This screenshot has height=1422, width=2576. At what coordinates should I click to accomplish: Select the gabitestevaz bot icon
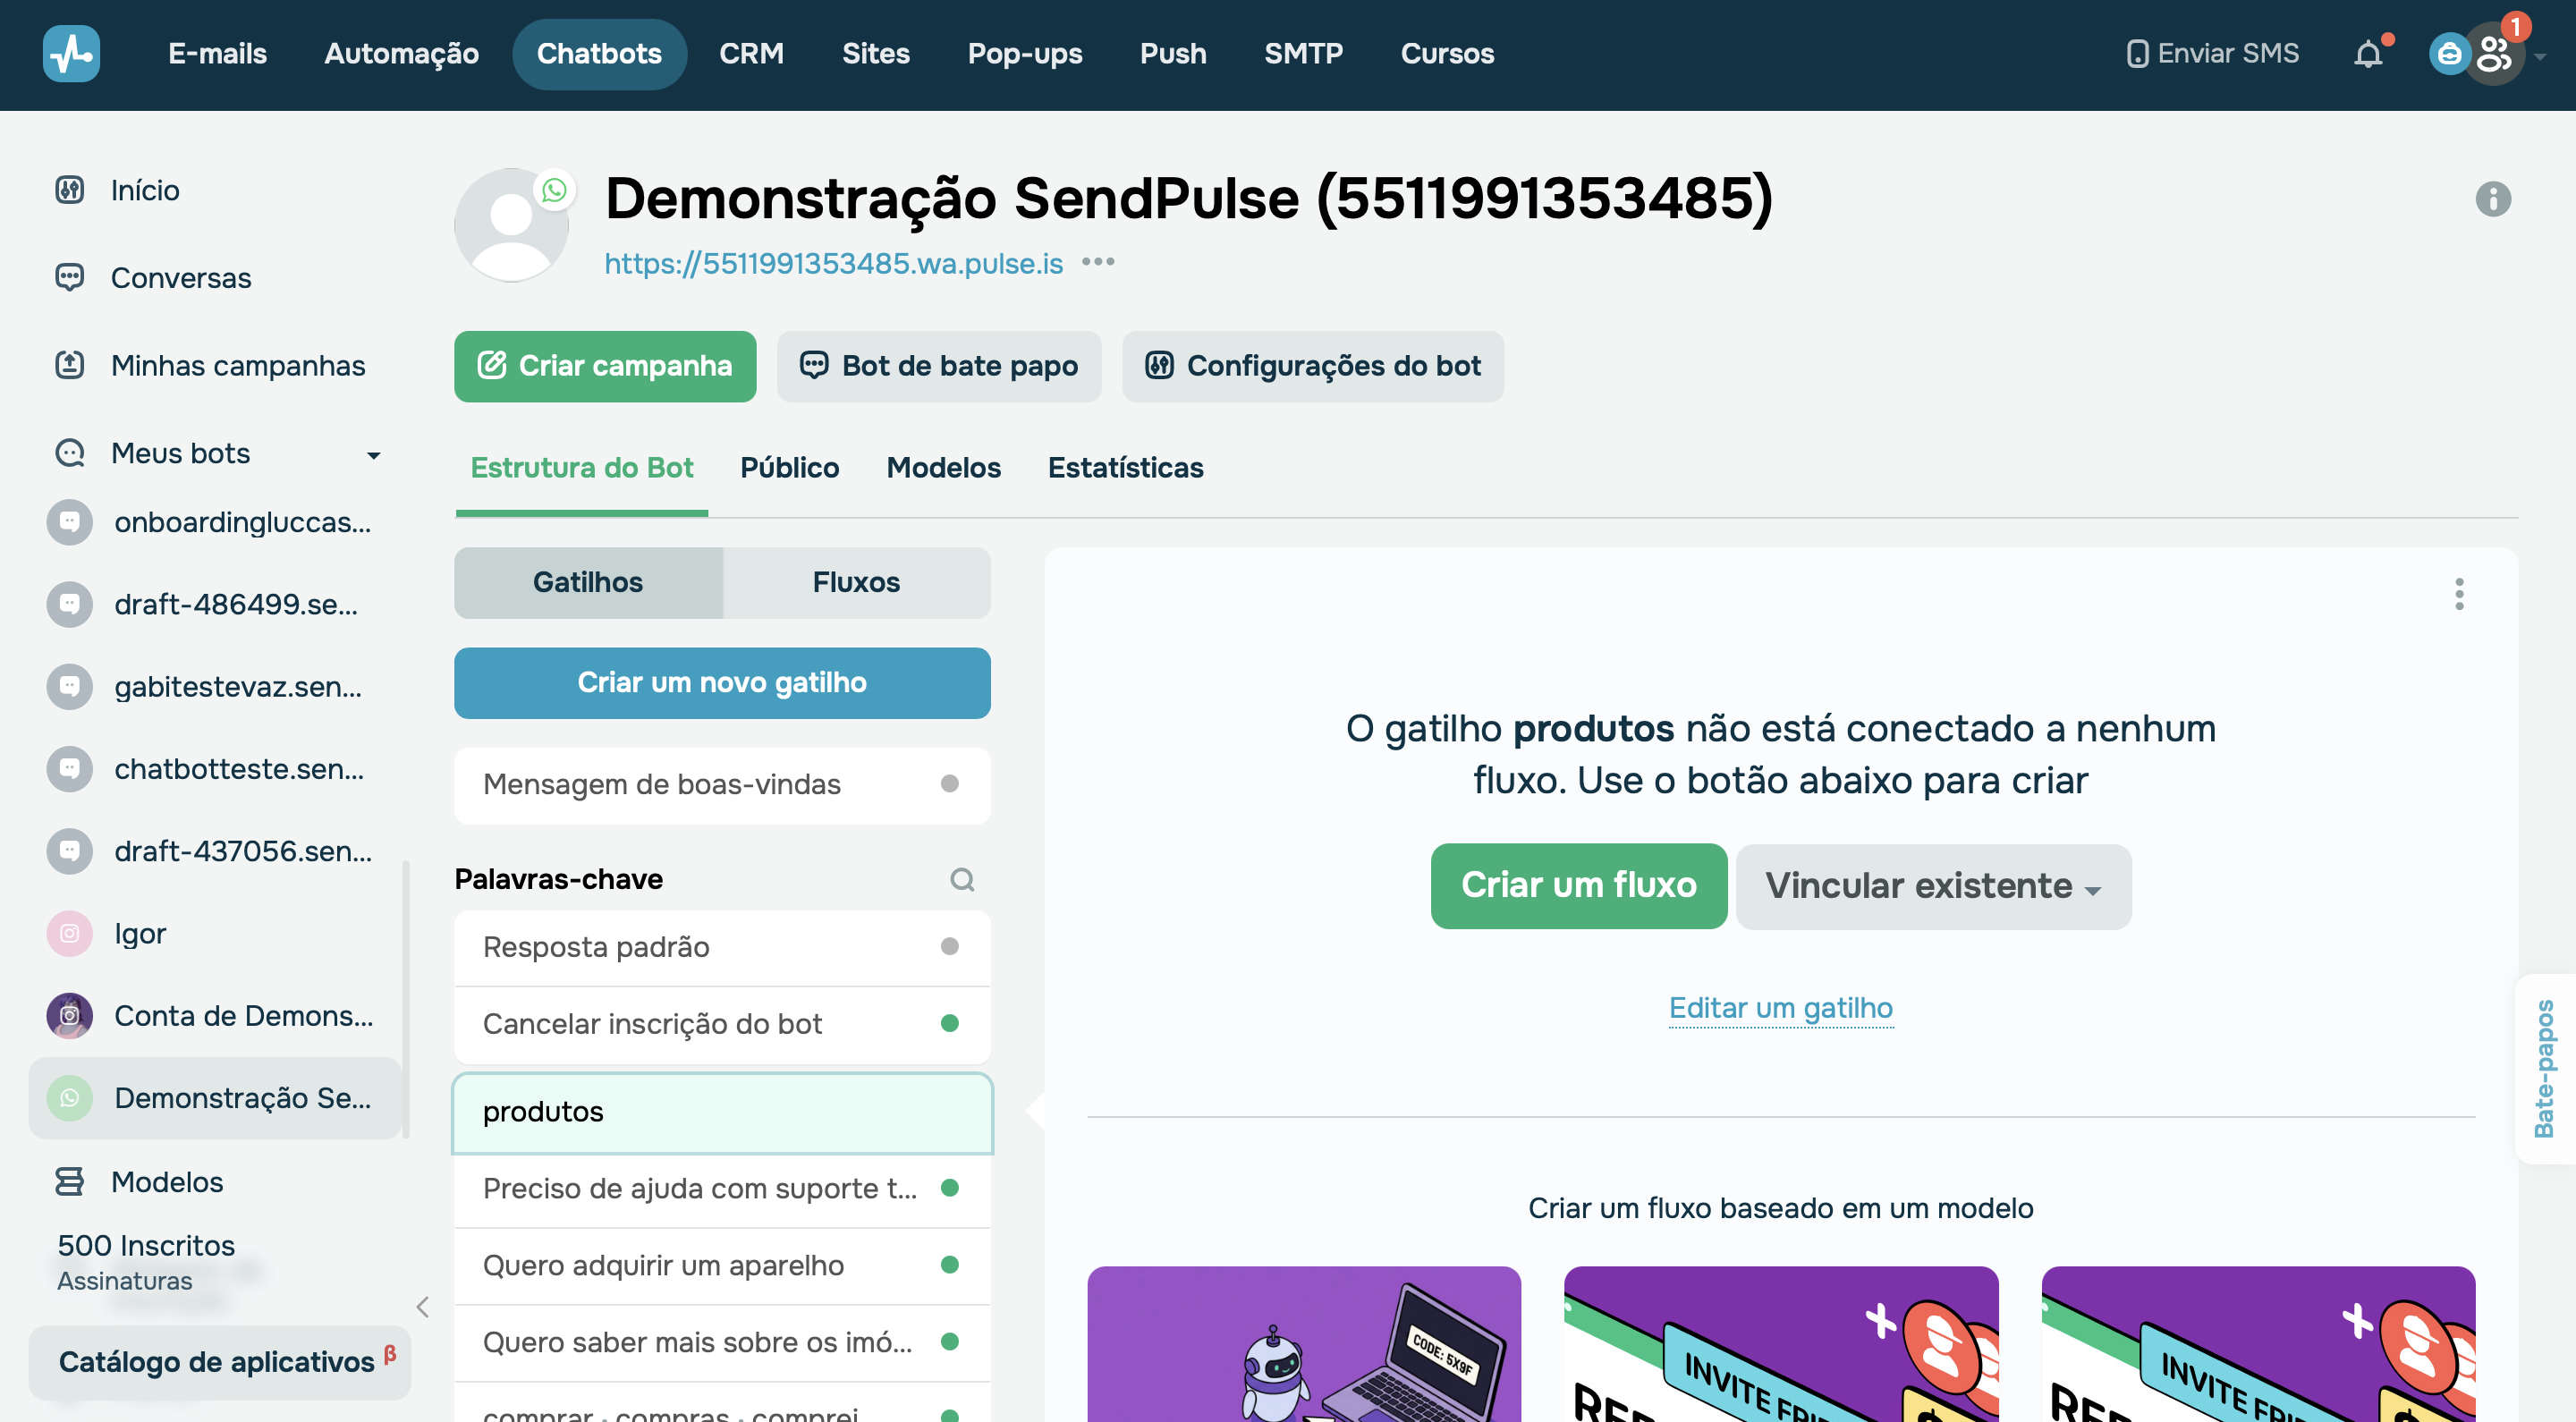(x=69, y=687)
